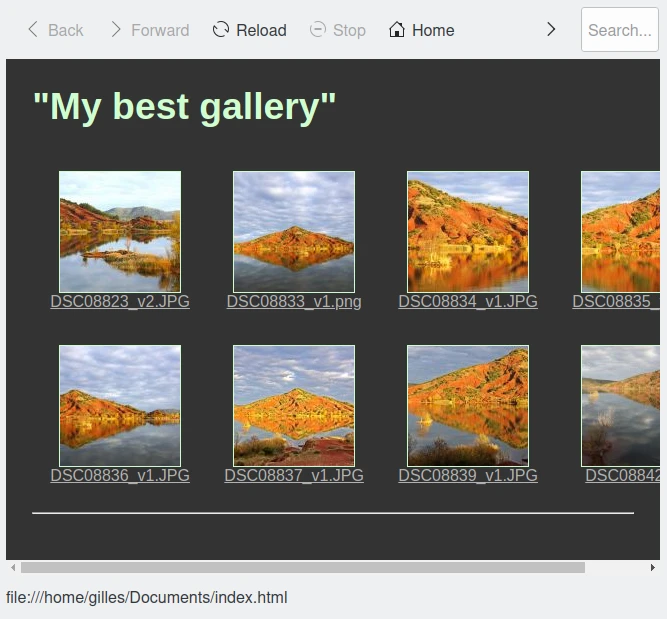View thumbnail above DSC08839_v1.JPG

coord(468,406)
